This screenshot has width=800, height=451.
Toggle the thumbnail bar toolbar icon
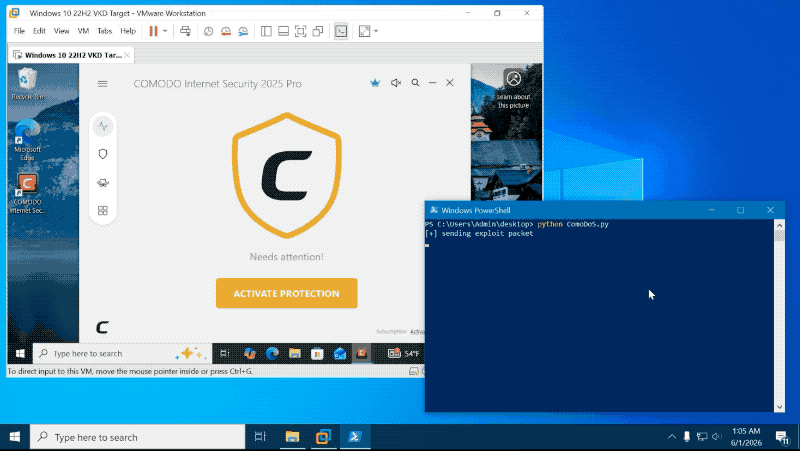point(283,31)
